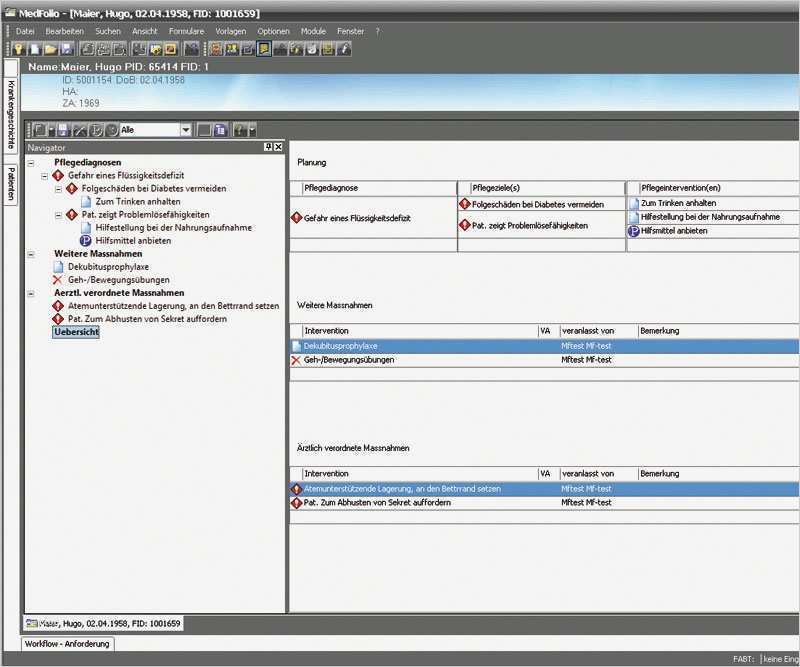800x667 pixels.
Task: Click the blue P icon beside Hilfsmittel anbieten in Navigator
Action: tap(85, 241)
